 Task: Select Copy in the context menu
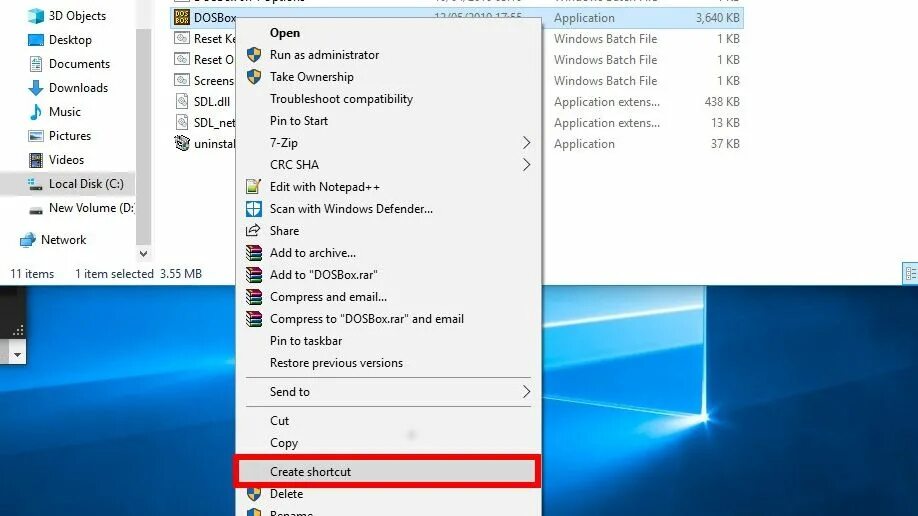[284, 443]
